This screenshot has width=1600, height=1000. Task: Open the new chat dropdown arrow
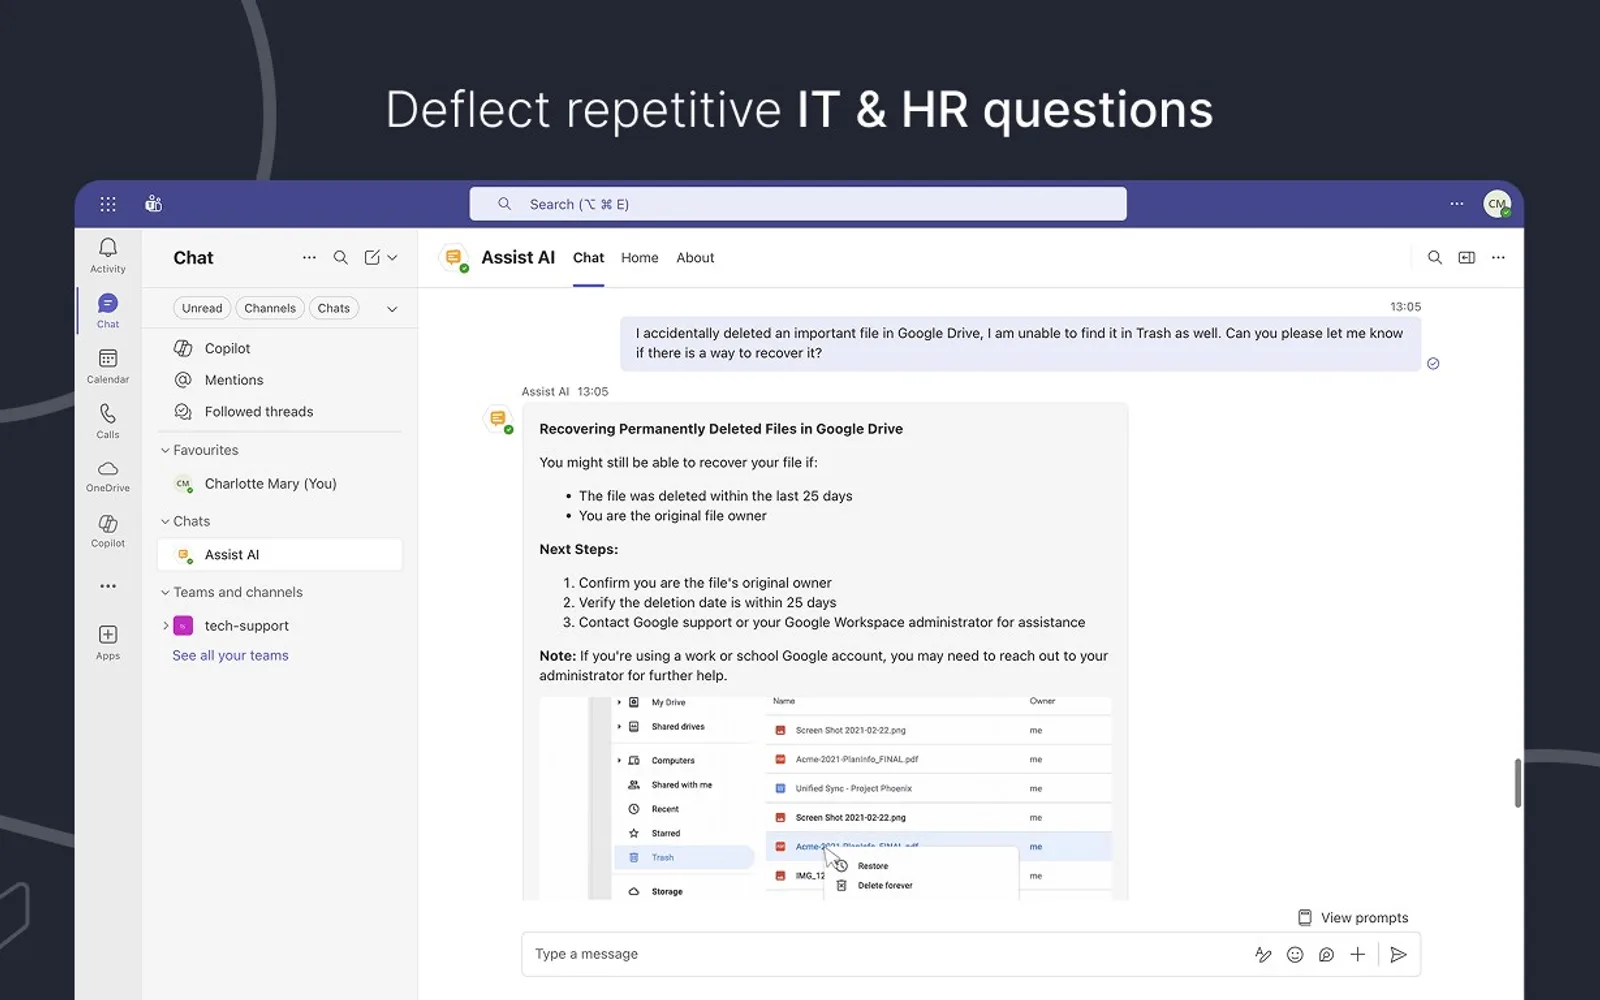(392, 257)
